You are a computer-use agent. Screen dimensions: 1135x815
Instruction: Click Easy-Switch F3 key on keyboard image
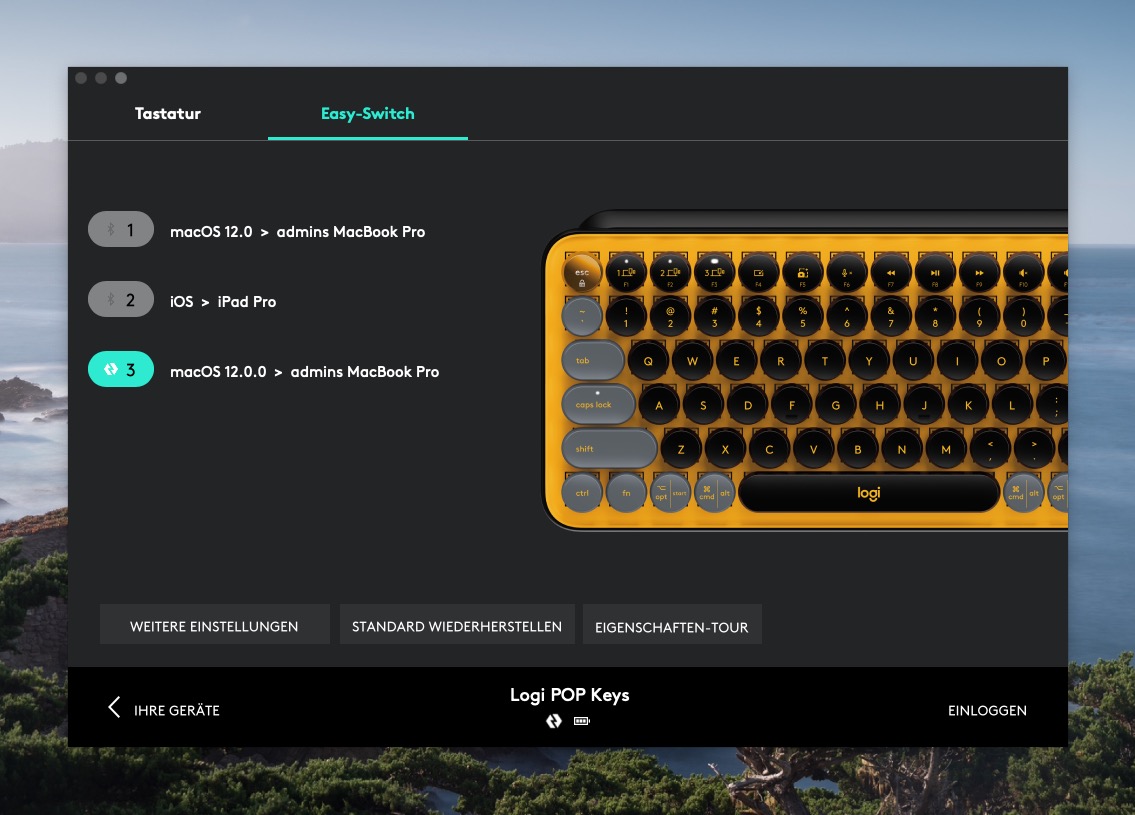point(714,273)
